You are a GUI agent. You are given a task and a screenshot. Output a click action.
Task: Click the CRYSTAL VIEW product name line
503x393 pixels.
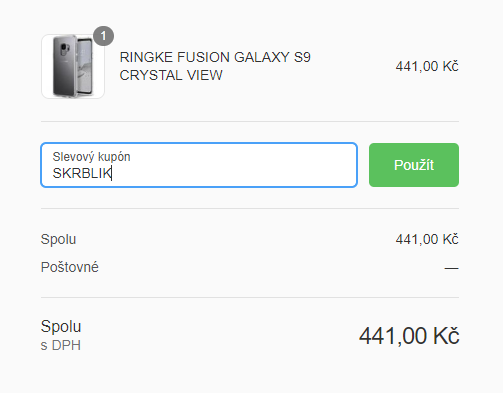tap(171, 75)
